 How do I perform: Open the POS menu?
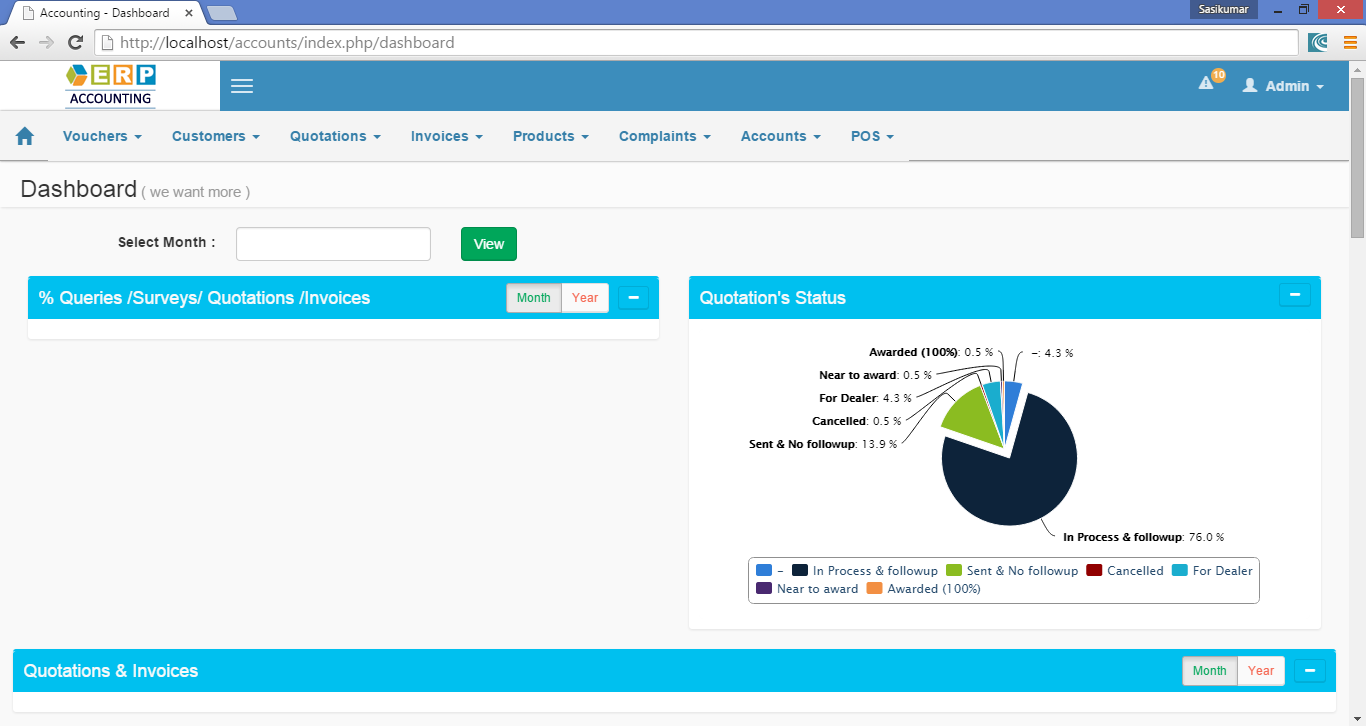871,135
